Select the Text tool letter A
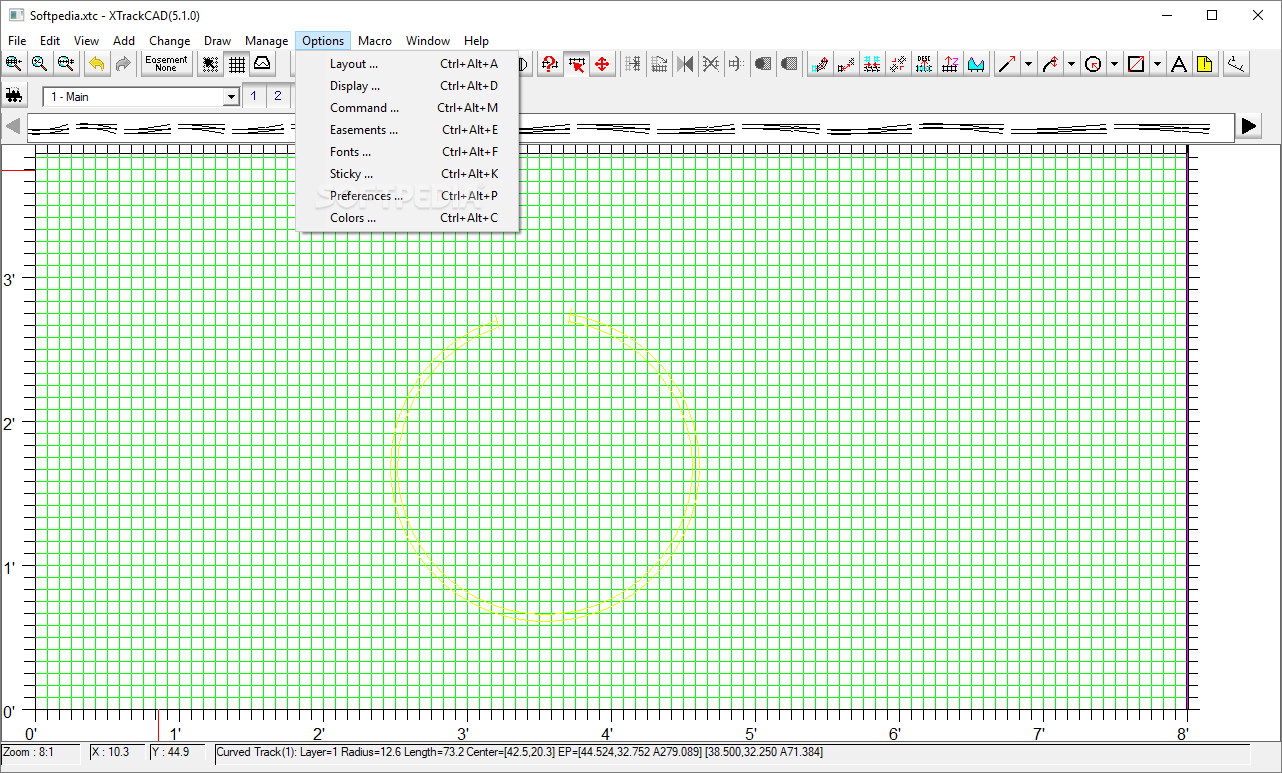Screen dimensions: 1282x773 click(x=1179, y=64)
